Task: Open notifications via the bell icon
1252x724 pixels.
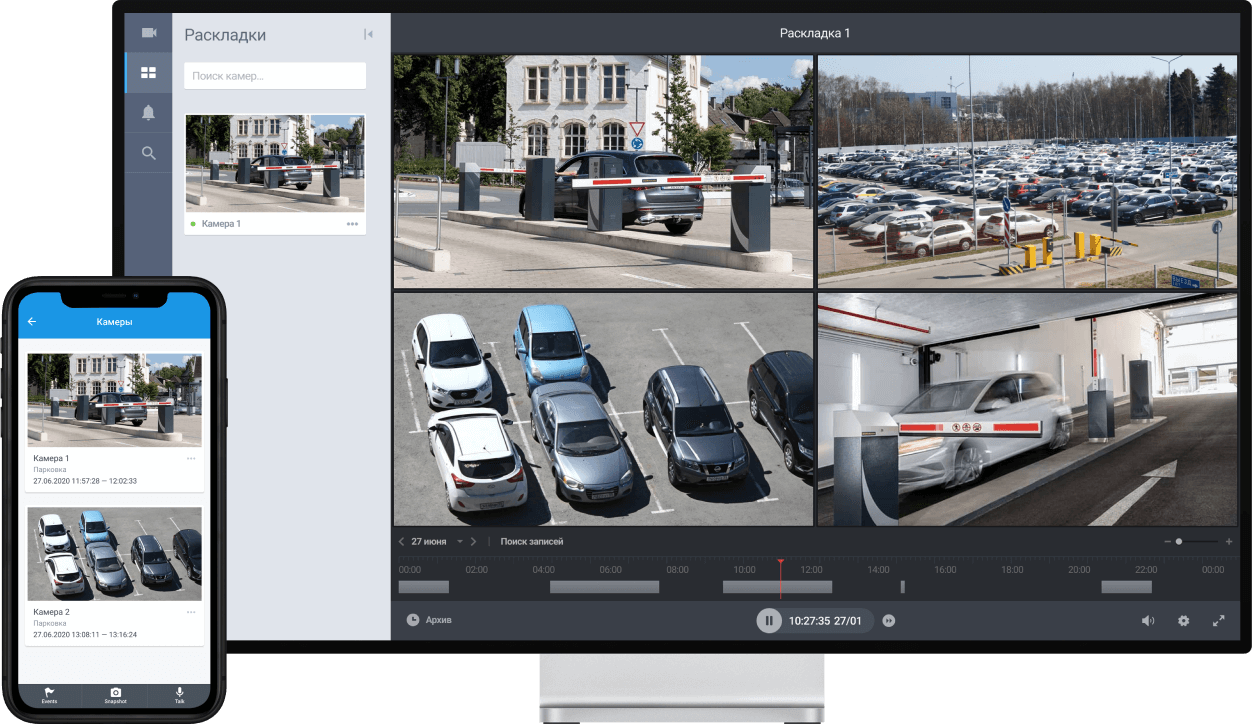Action: 149,113
